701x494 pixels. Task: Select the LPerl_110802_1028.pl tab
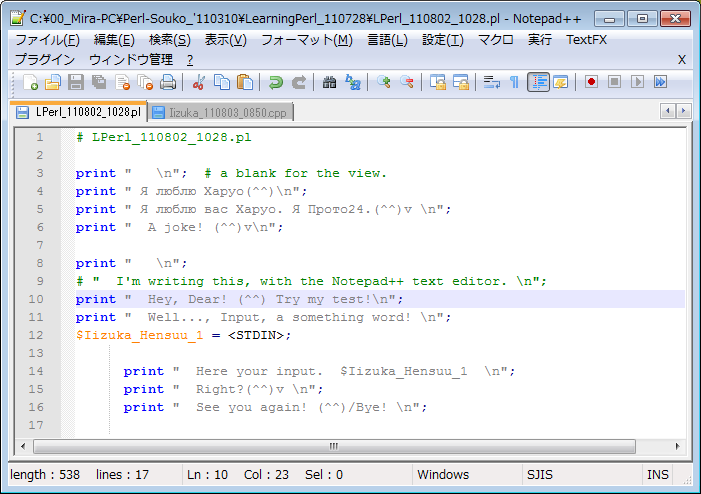click(x=79, y=112)
